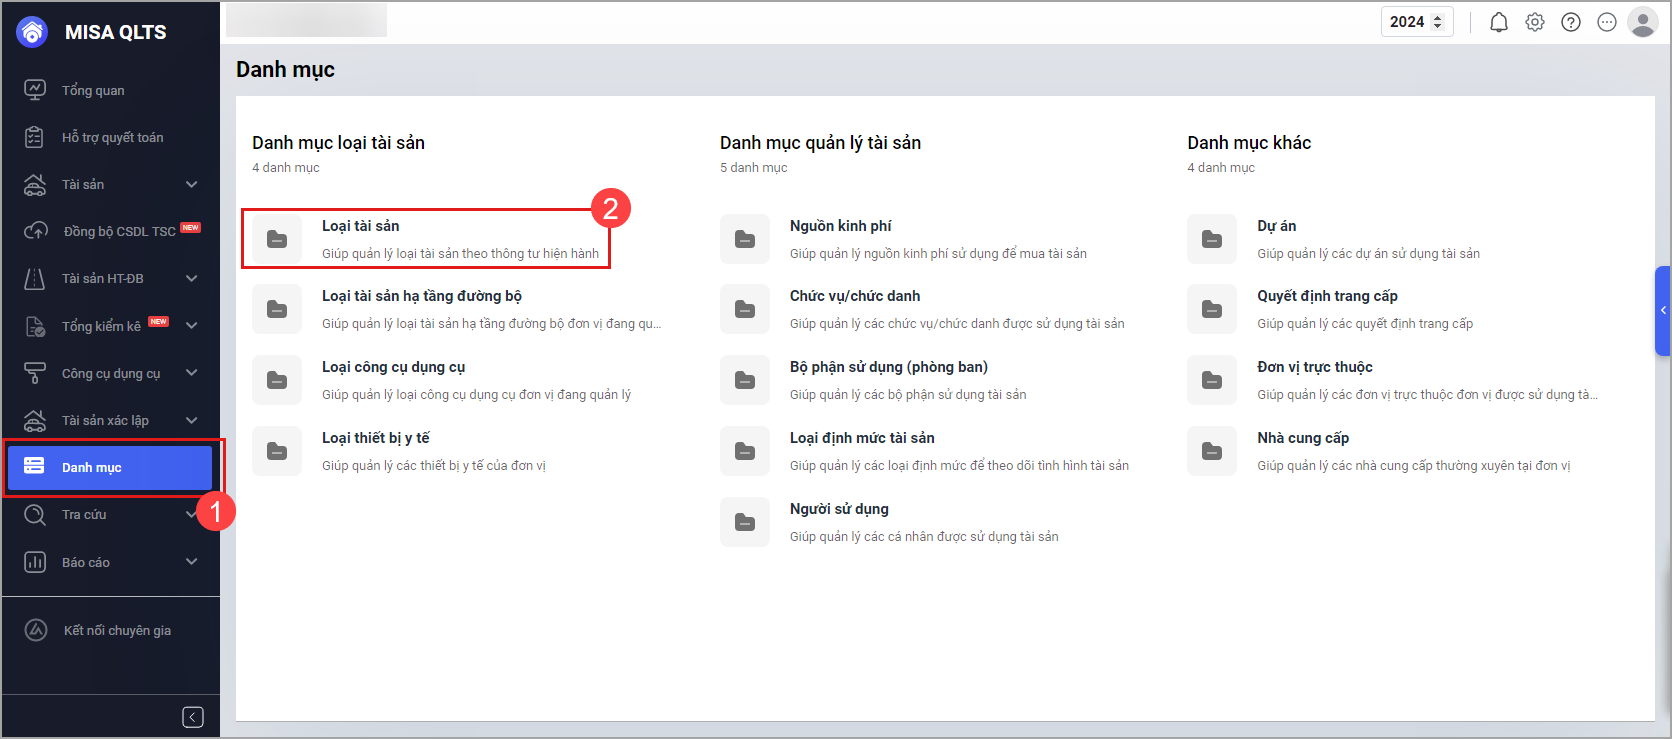Open Bộ phận sử dụng (phòng ban) category
The height and width of the screenshot is (739, 1672).
pyautogui.click(x=875, y=380)
